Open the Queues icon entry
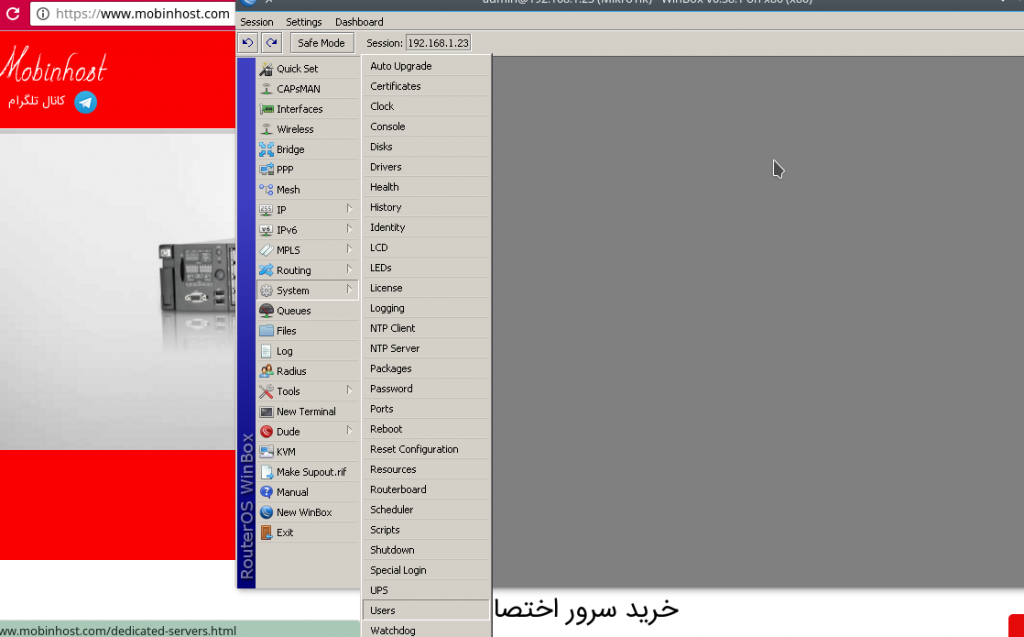The image size is (1024, 637). point(266,311)
